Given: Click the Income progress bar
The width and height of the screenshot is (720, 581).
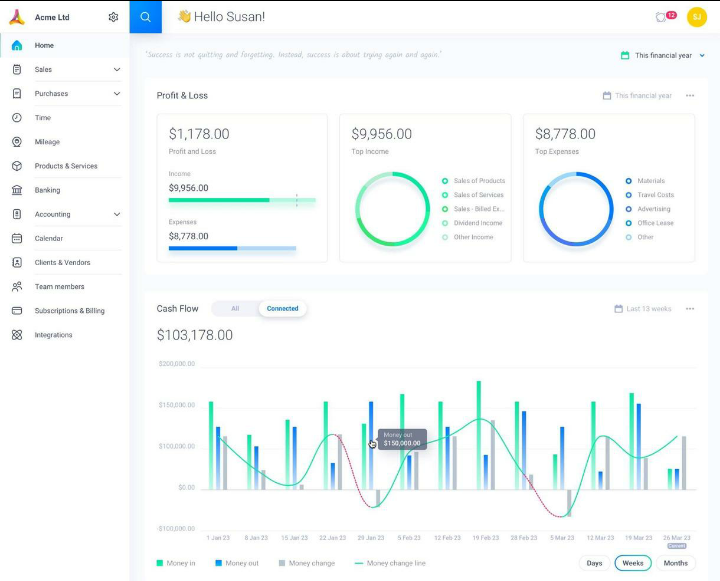Looking at the screenshot, I should pyautogui.click(x=242, y=200).
